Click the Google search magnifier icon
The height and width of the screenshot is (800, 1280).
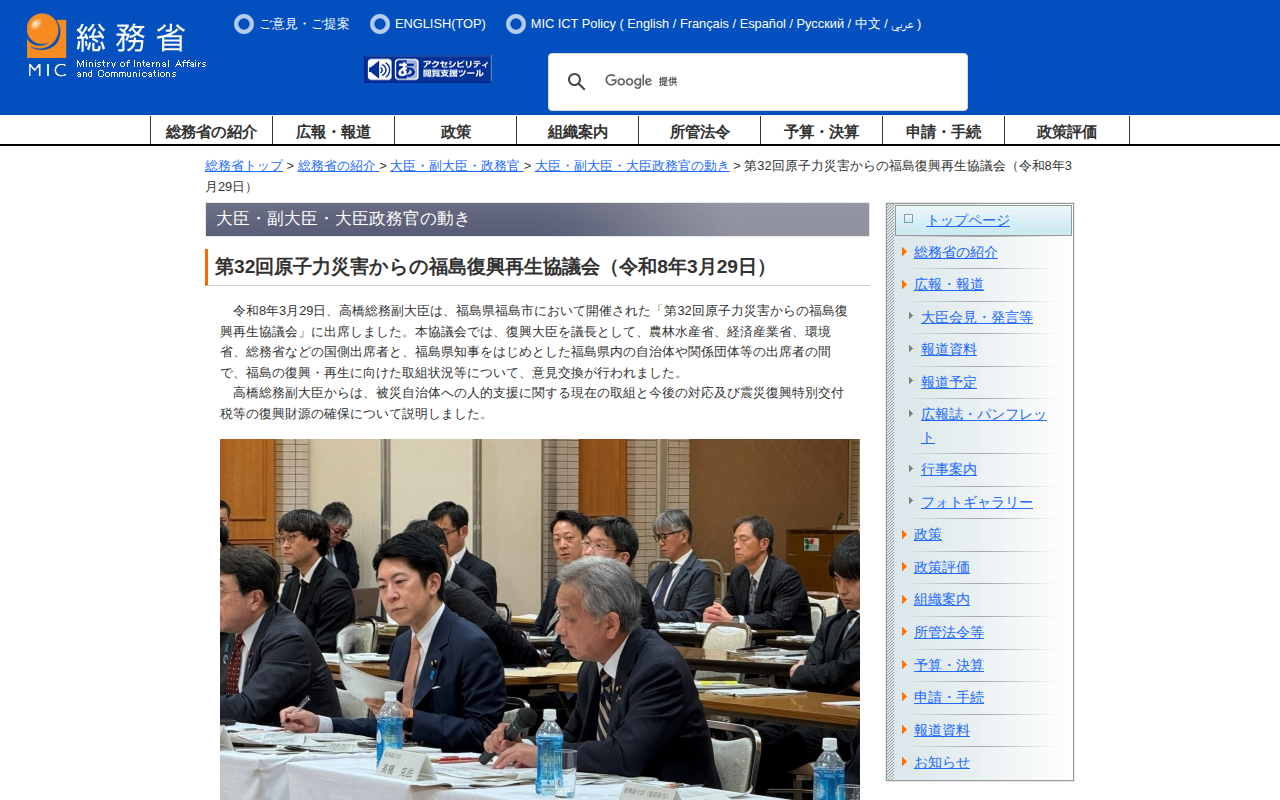pyautogui.click(x=577, y=82)
